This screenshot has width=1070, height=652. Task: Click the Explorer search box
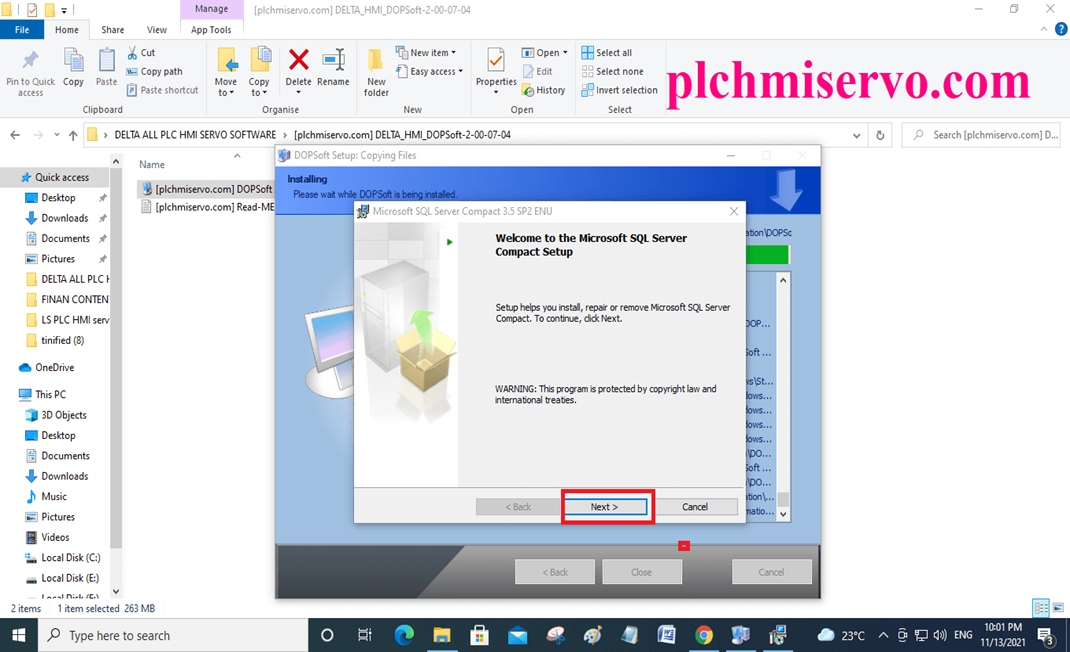tap(981, 135)
